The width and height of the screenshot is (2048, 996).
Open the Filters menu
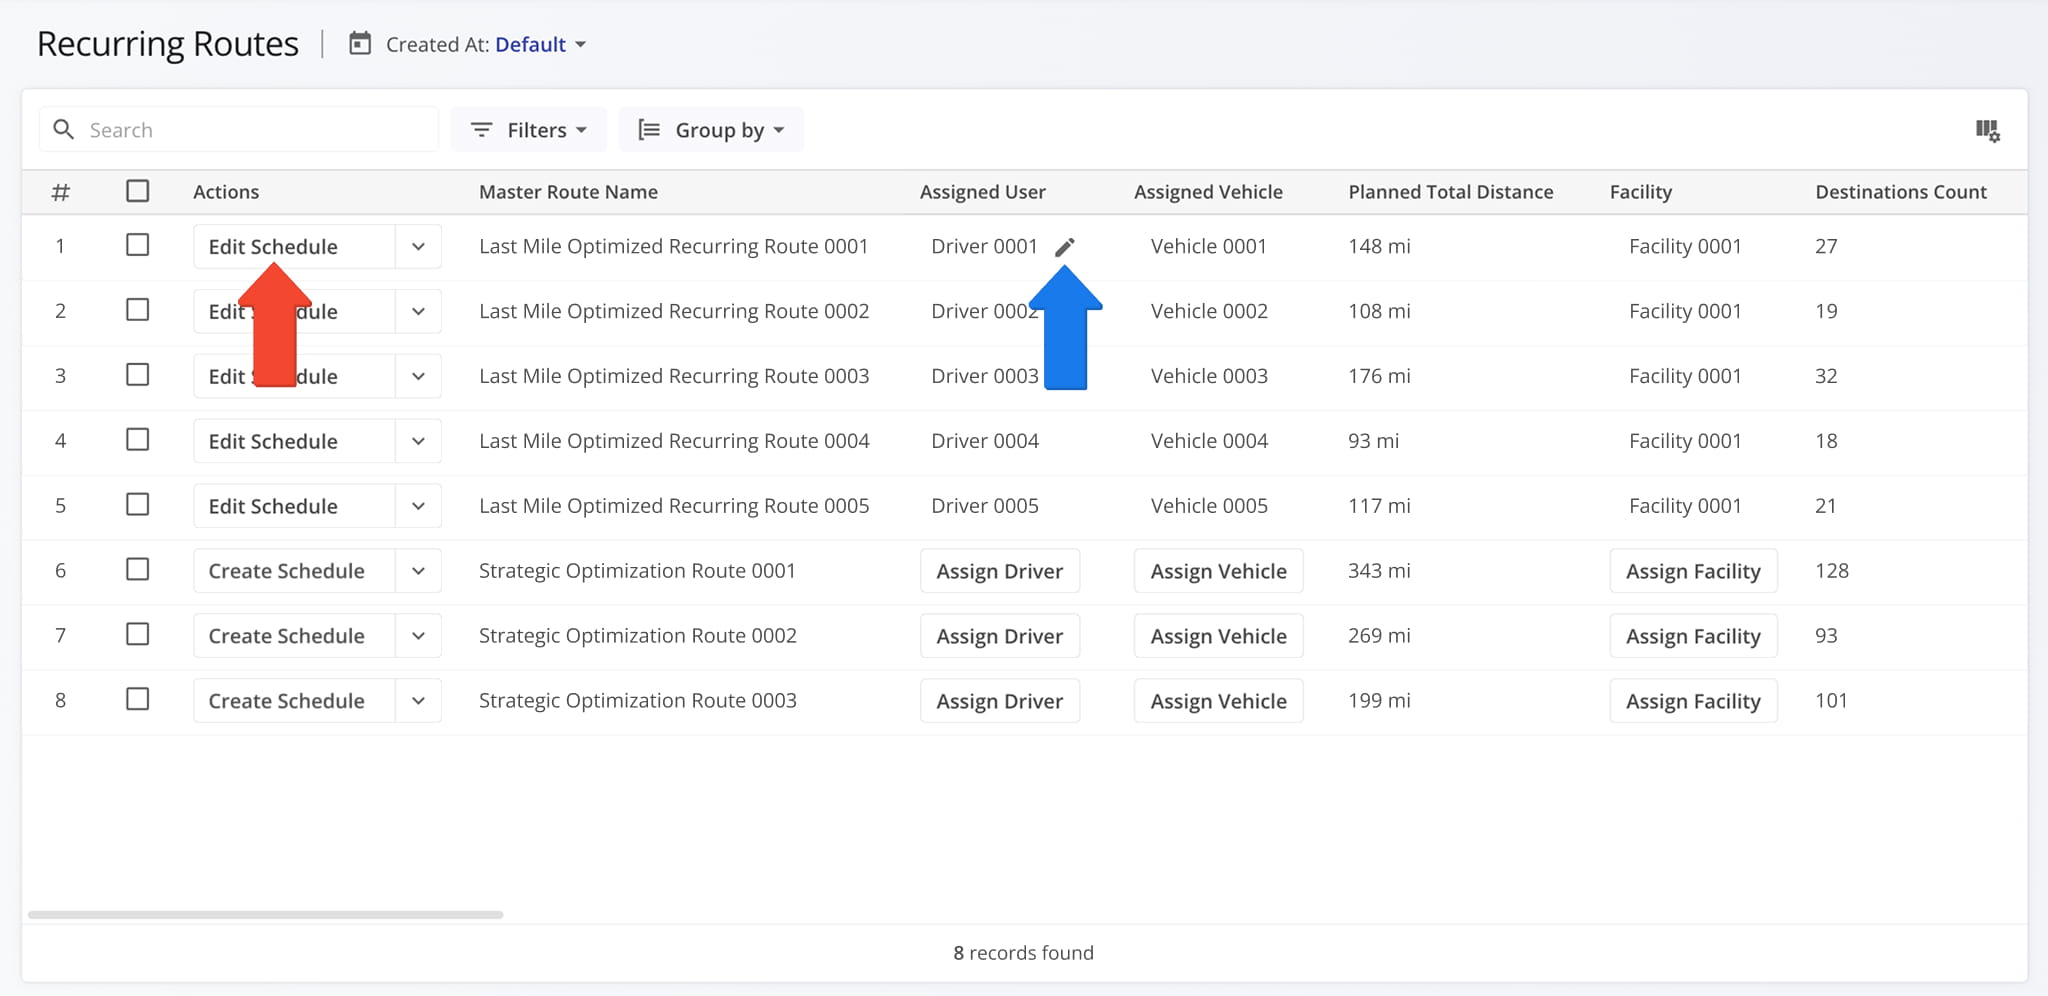click(x=528, y=129)
